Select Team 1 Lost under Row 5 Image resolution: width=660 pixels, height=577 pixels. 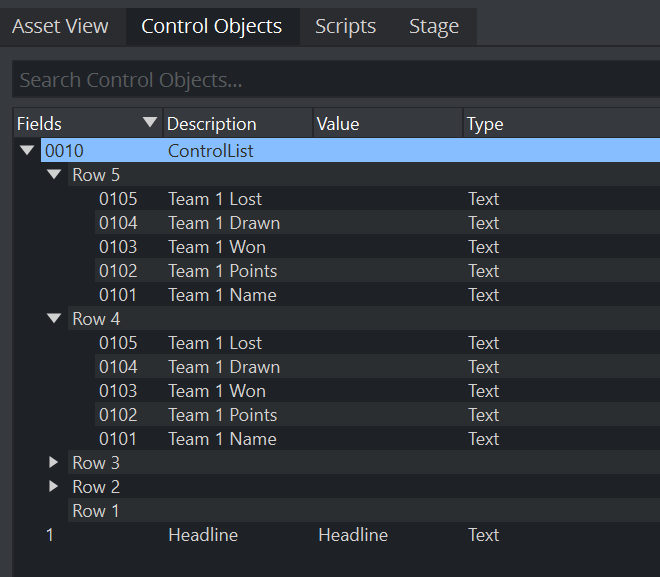377,199
